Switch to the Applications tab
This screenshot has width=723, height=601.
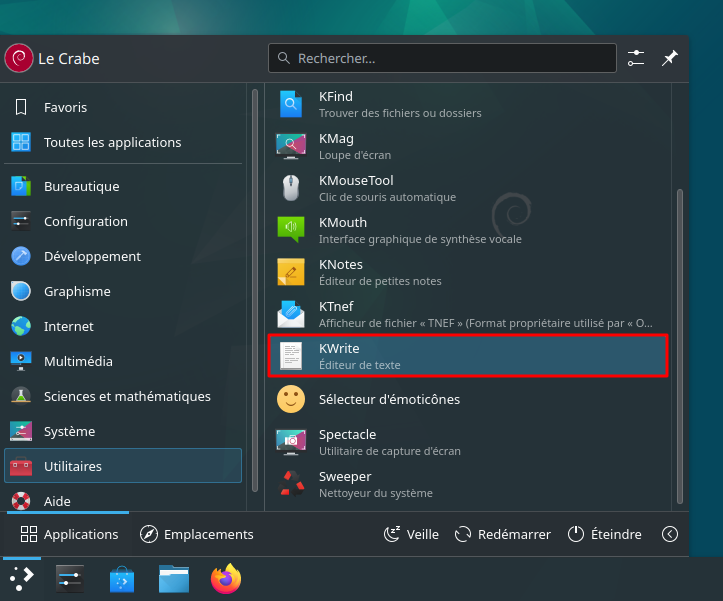[69, 534]
